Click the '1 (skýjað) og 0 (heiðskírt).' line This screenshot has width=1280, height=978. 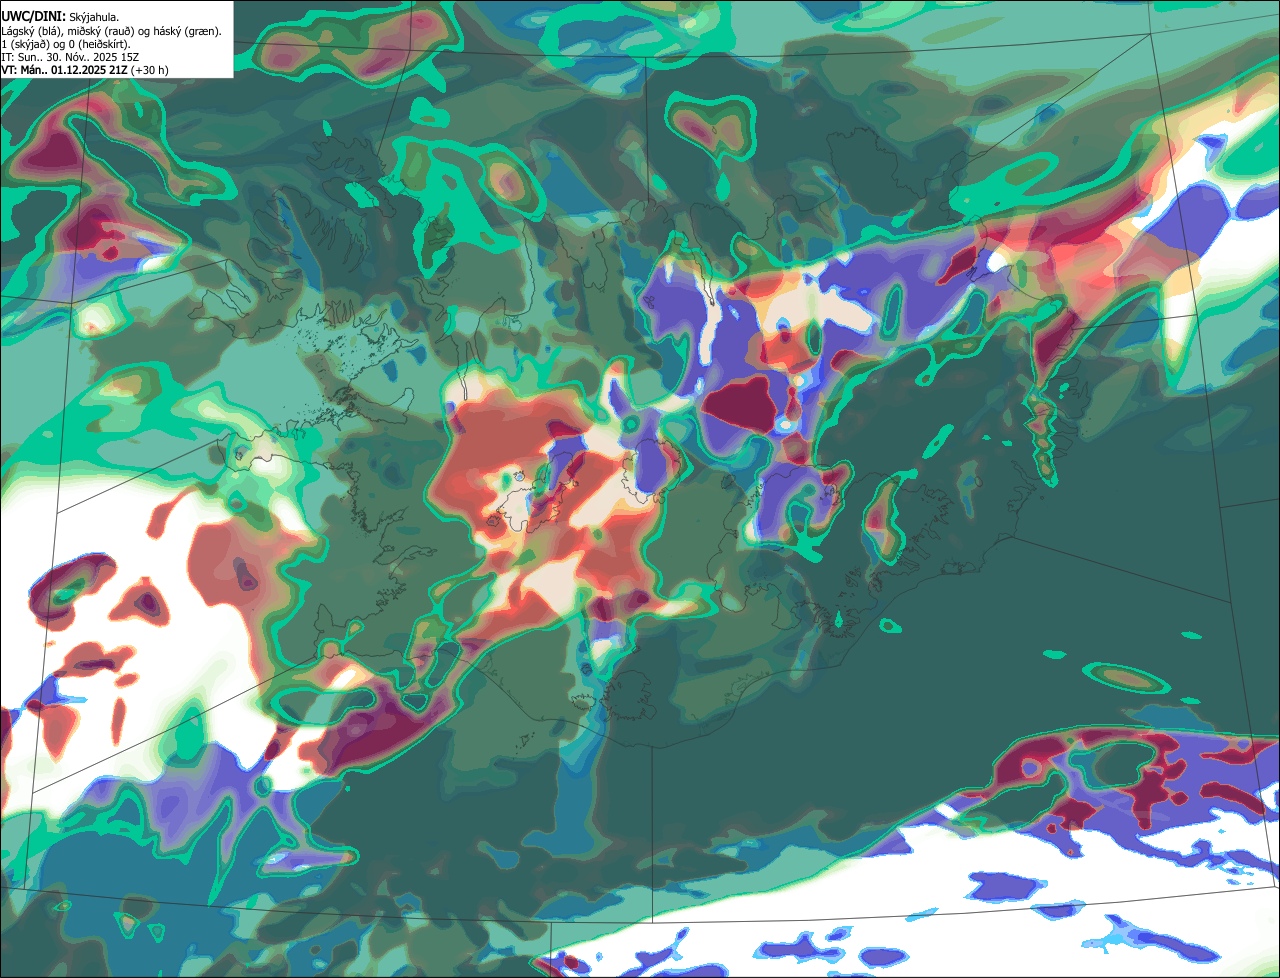pyautogui.click(x=66, y=44)
